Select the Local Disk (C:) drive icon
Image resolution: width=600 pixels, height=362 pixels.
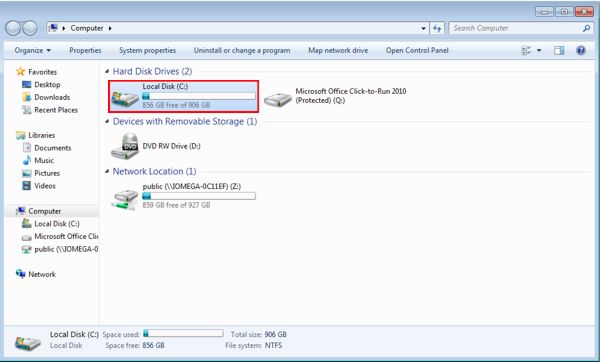125,98
